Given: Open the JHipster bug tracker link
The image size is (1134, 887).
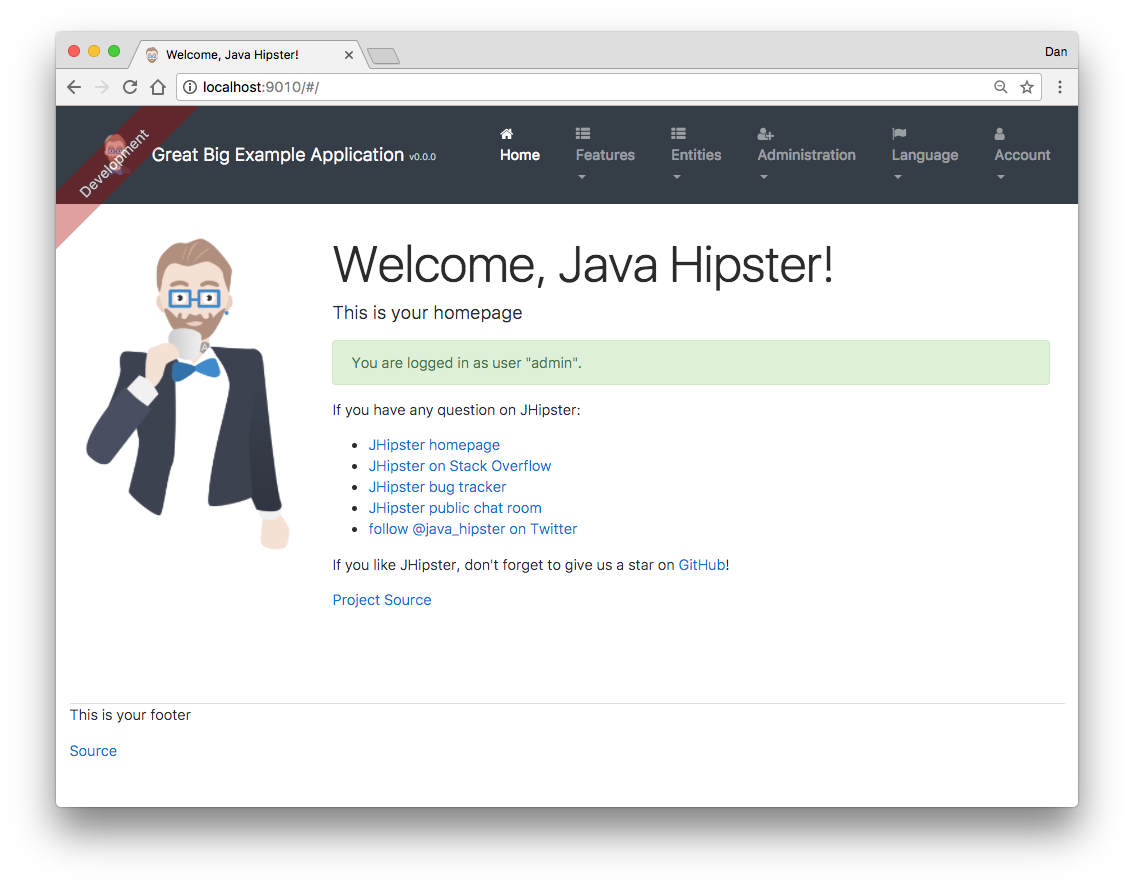Looking at the screenshot, I should [x=438, y=487].
